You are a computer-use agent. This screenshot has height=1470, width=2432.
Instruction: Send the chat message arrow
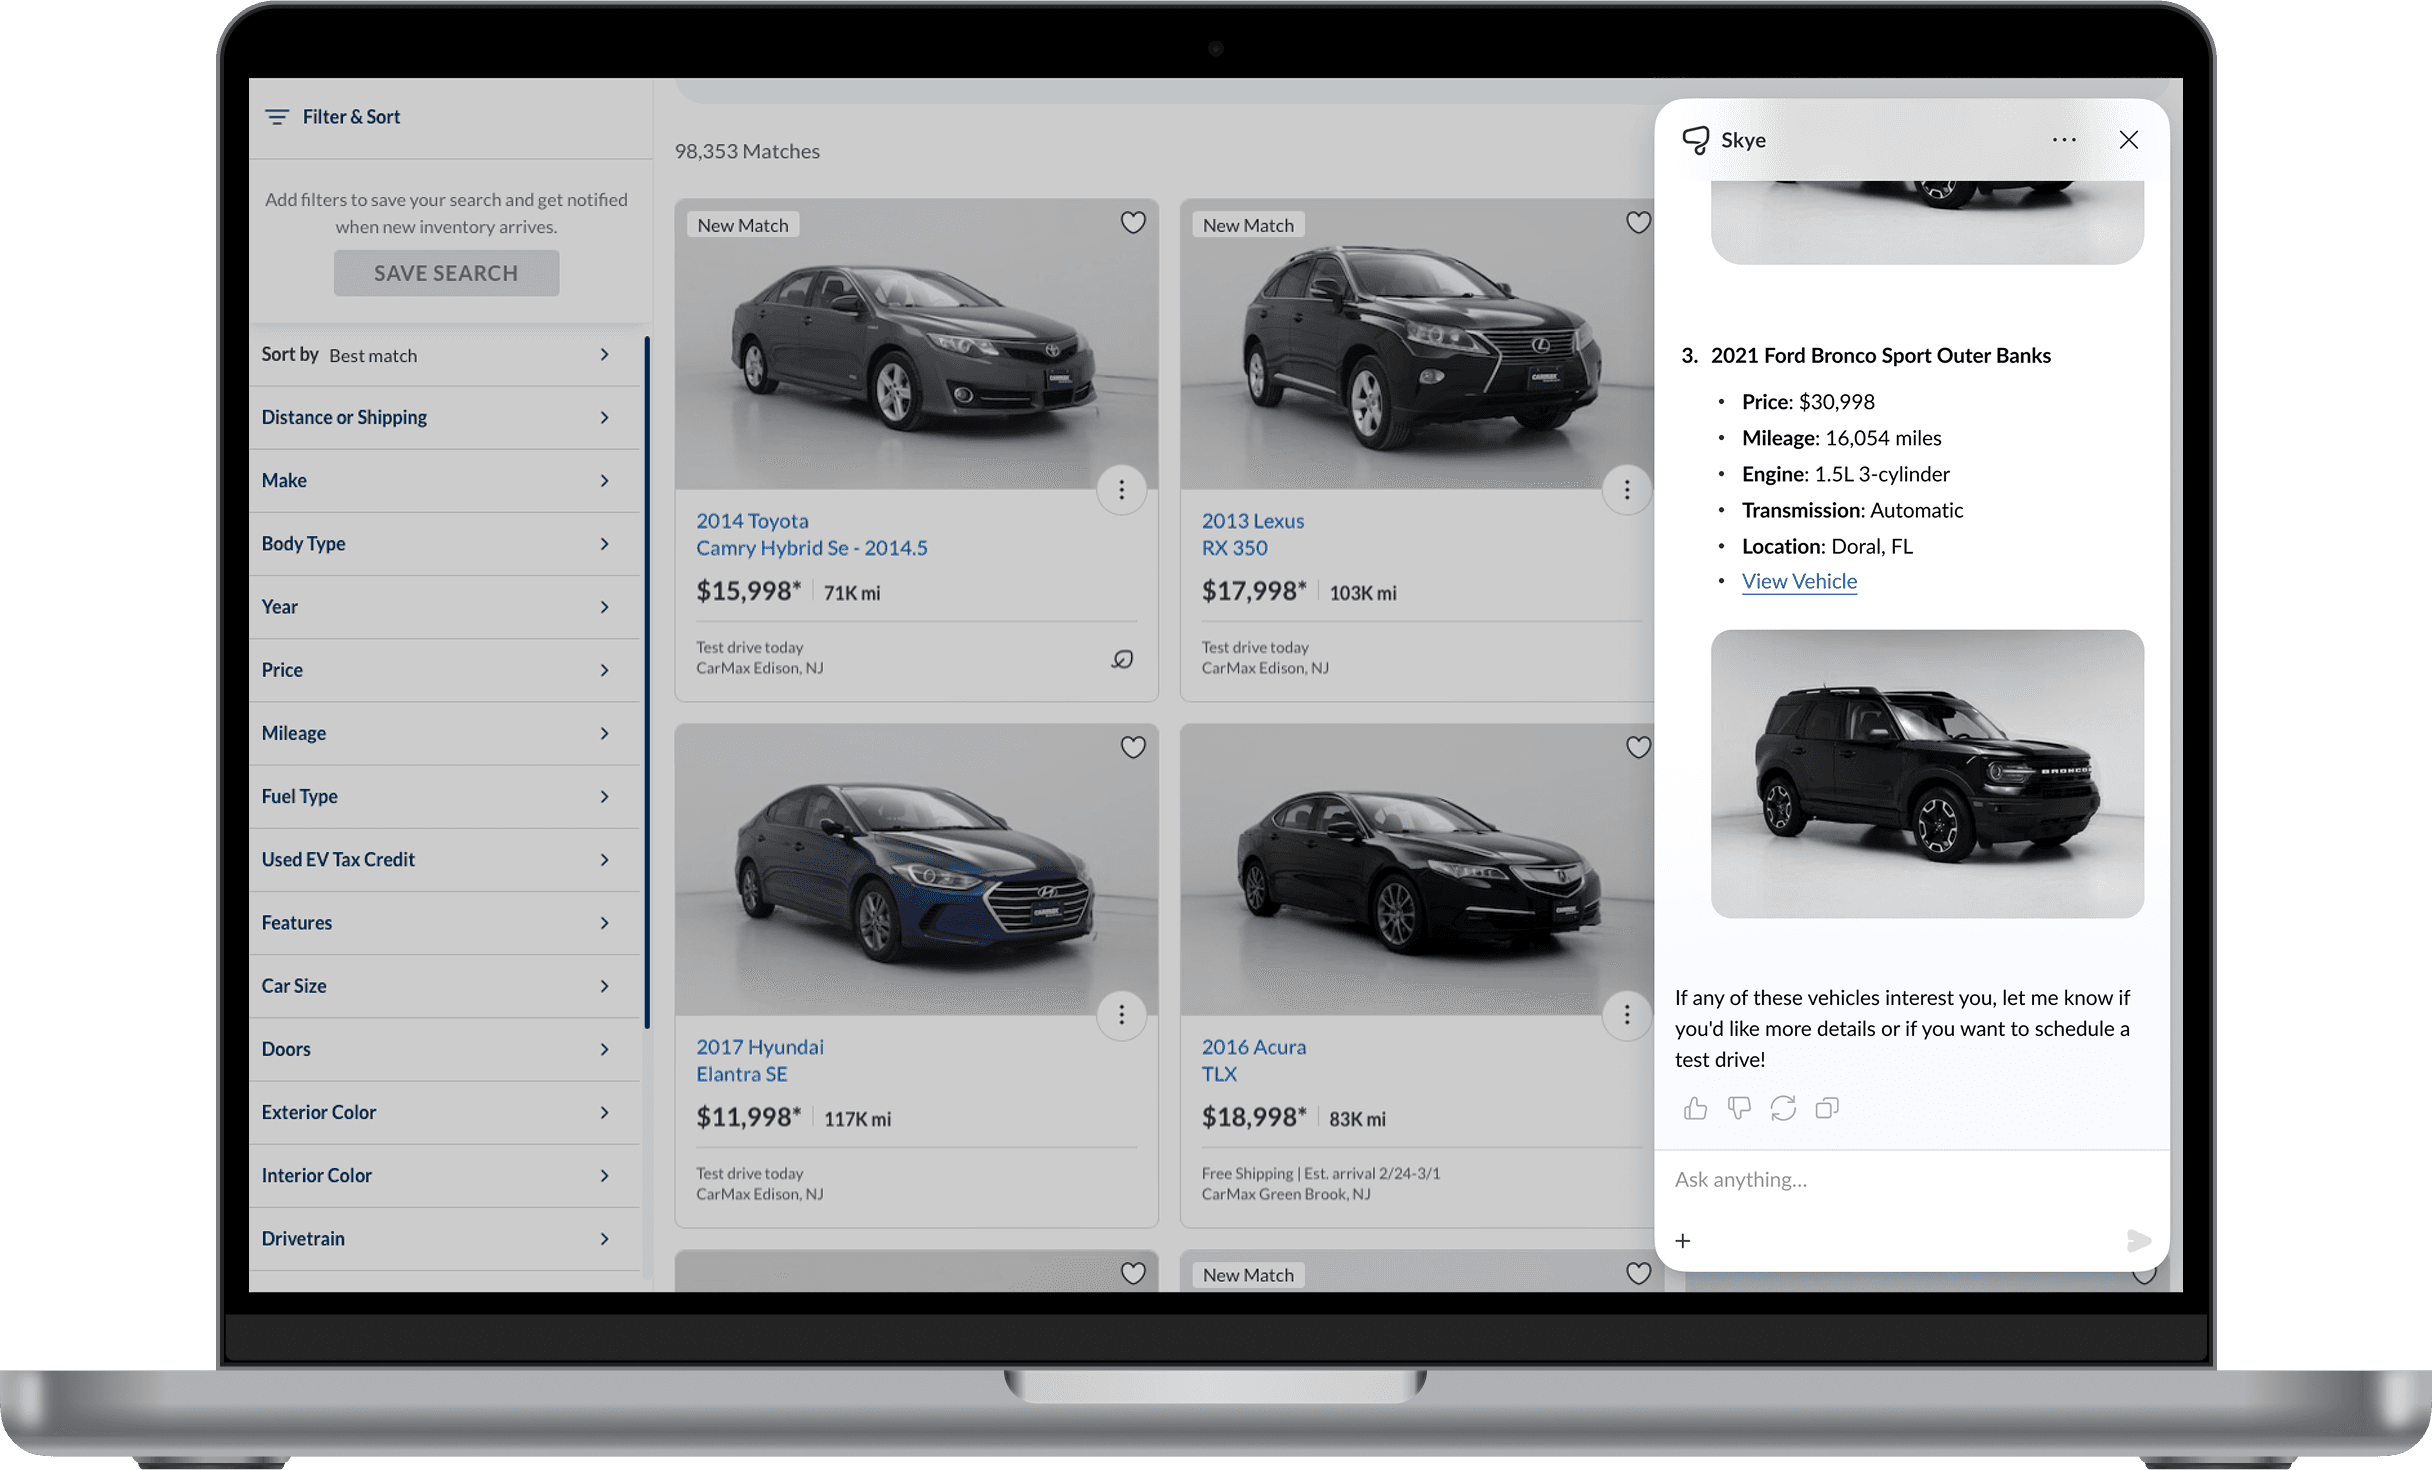[2138, 1241]
